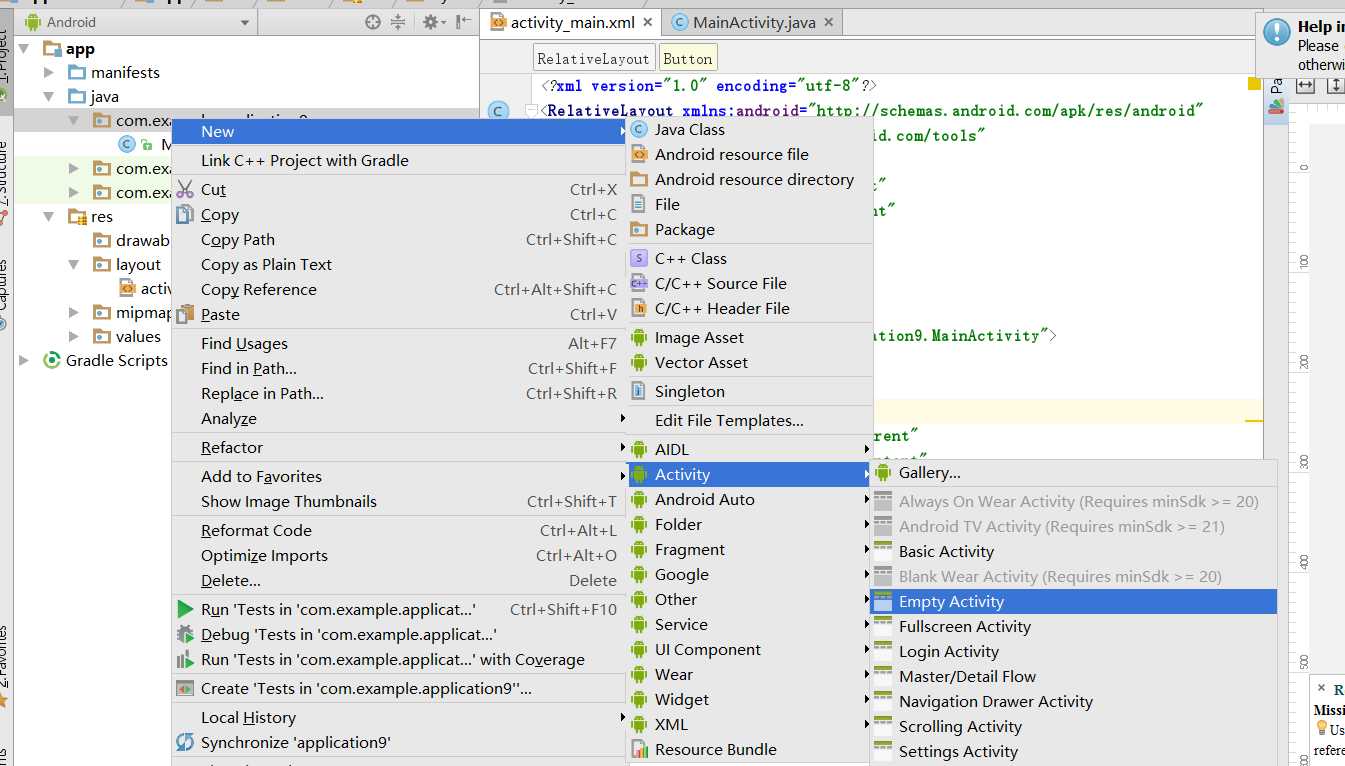The image size is (1345, 766).
Task: Open the Fragment submenu
Action: pos(749,549)
